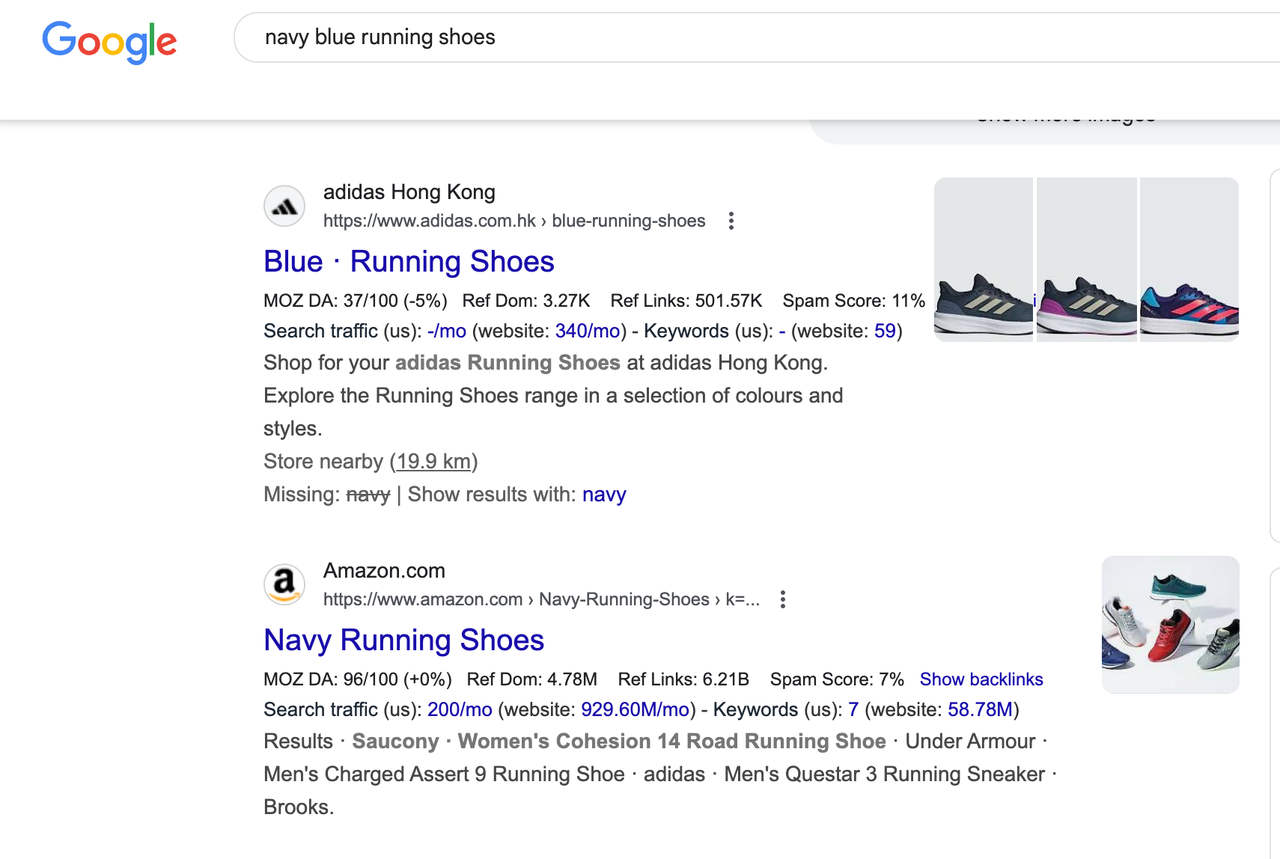The width and height of the screenshot is (1280, 859).
Task: Click the Amazon favicon
Action: point(285,585)
